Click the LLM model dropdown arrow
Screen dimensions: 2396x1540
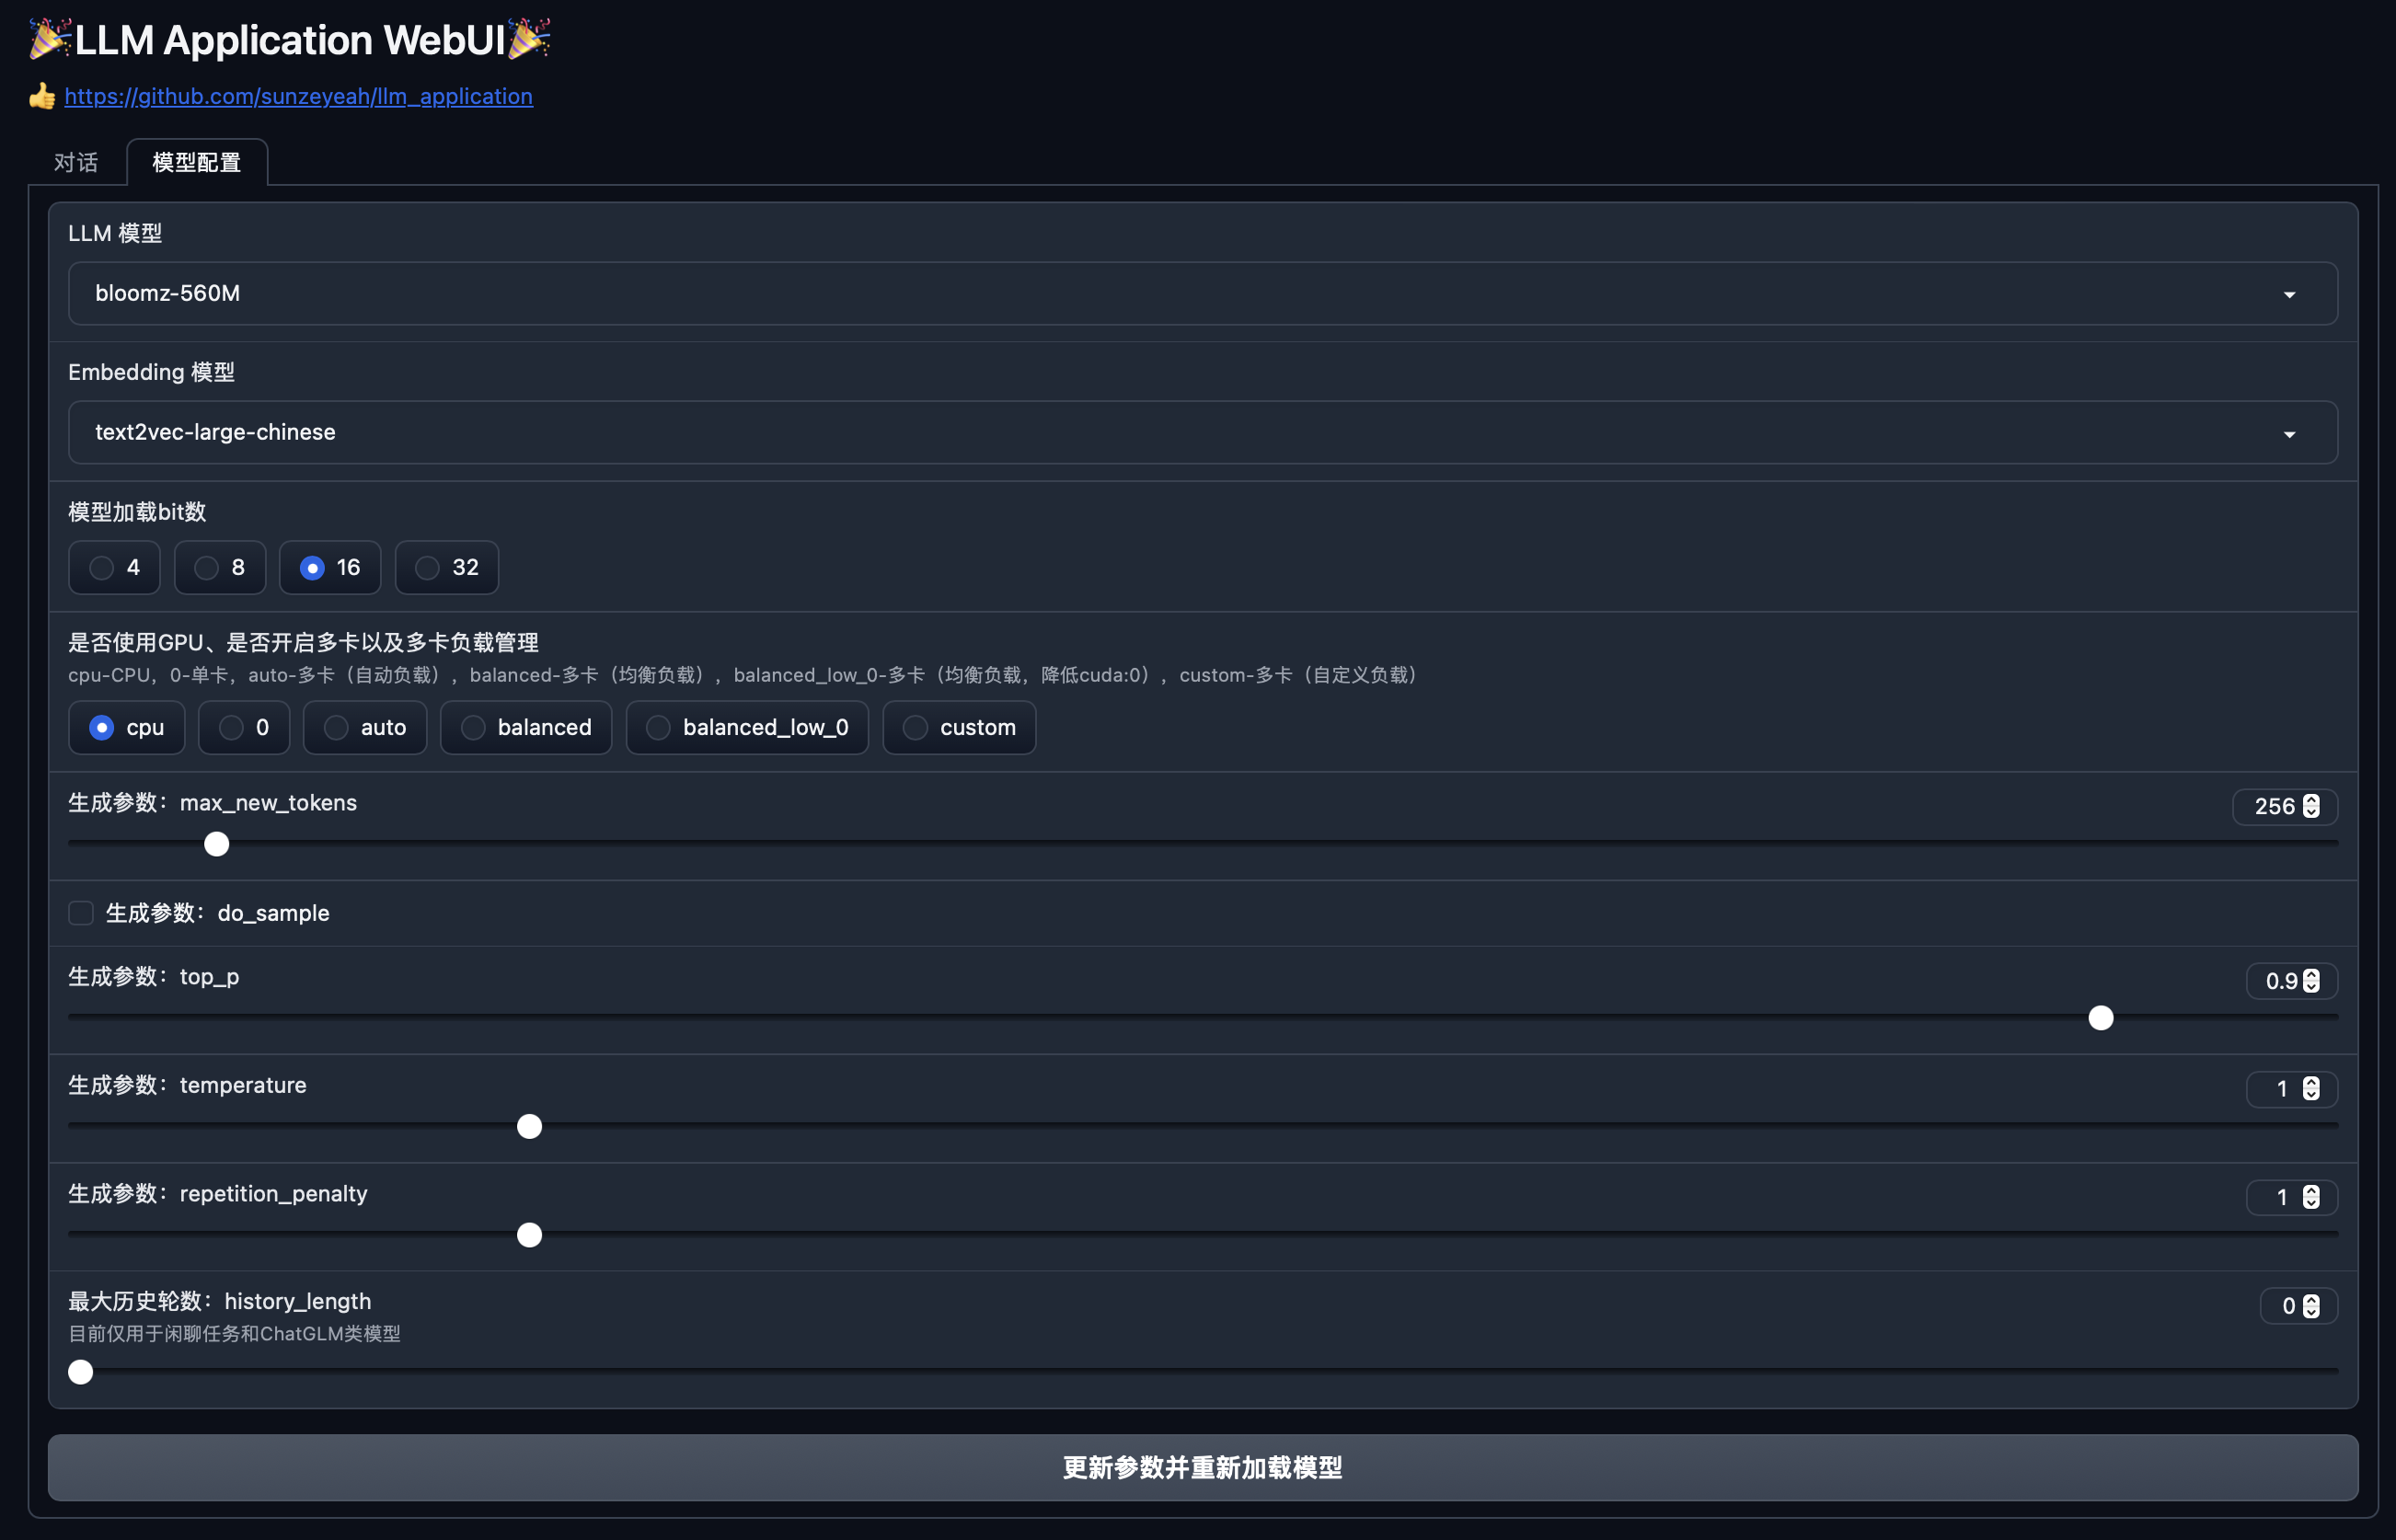[2288, 294]
